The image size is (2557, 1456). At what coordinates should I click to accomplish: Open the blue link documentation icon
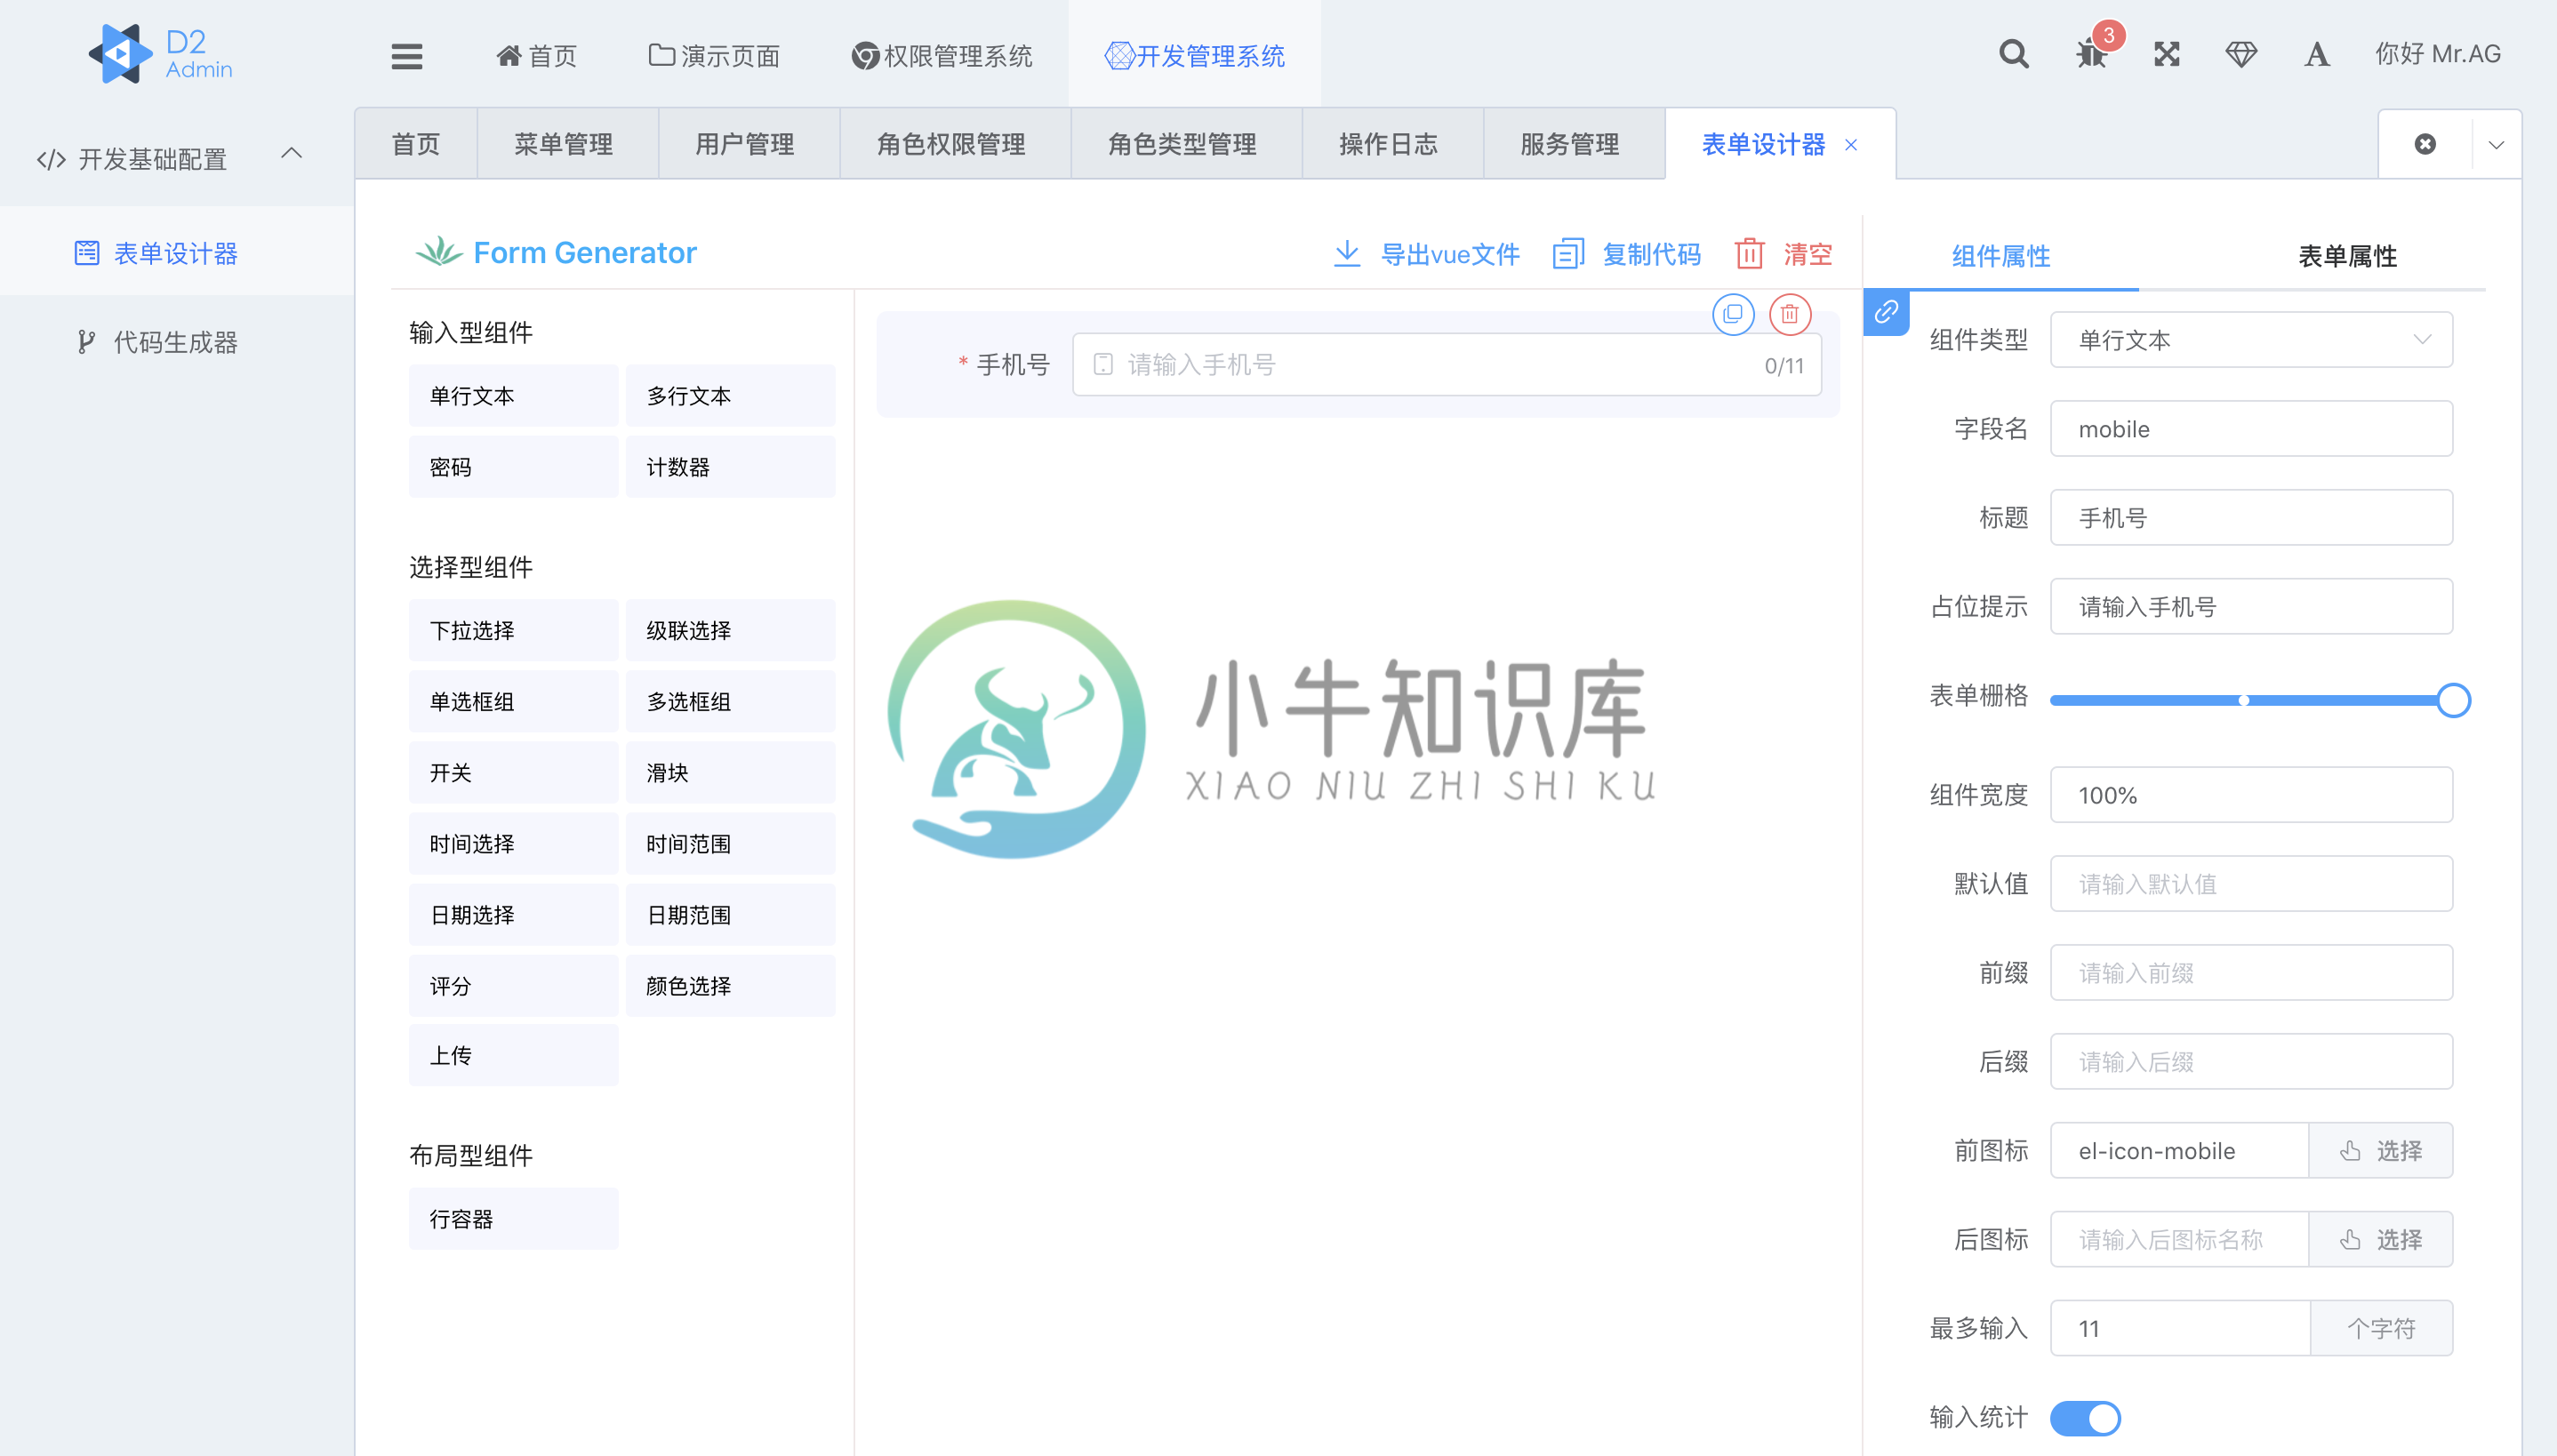1886,312
